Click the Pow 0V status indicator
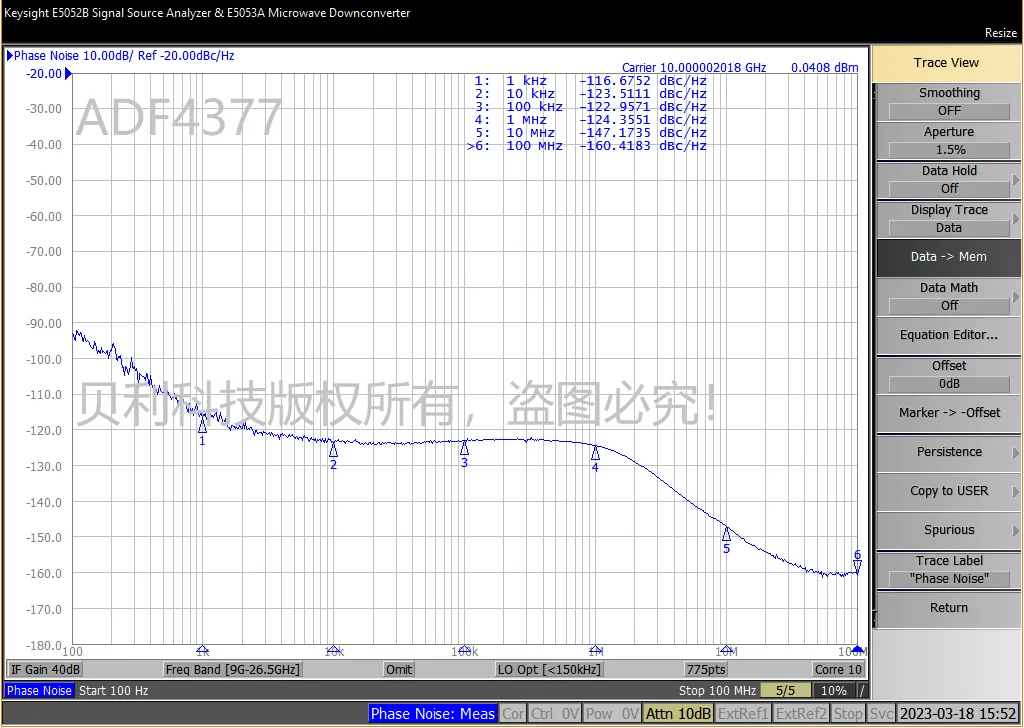 612,714
